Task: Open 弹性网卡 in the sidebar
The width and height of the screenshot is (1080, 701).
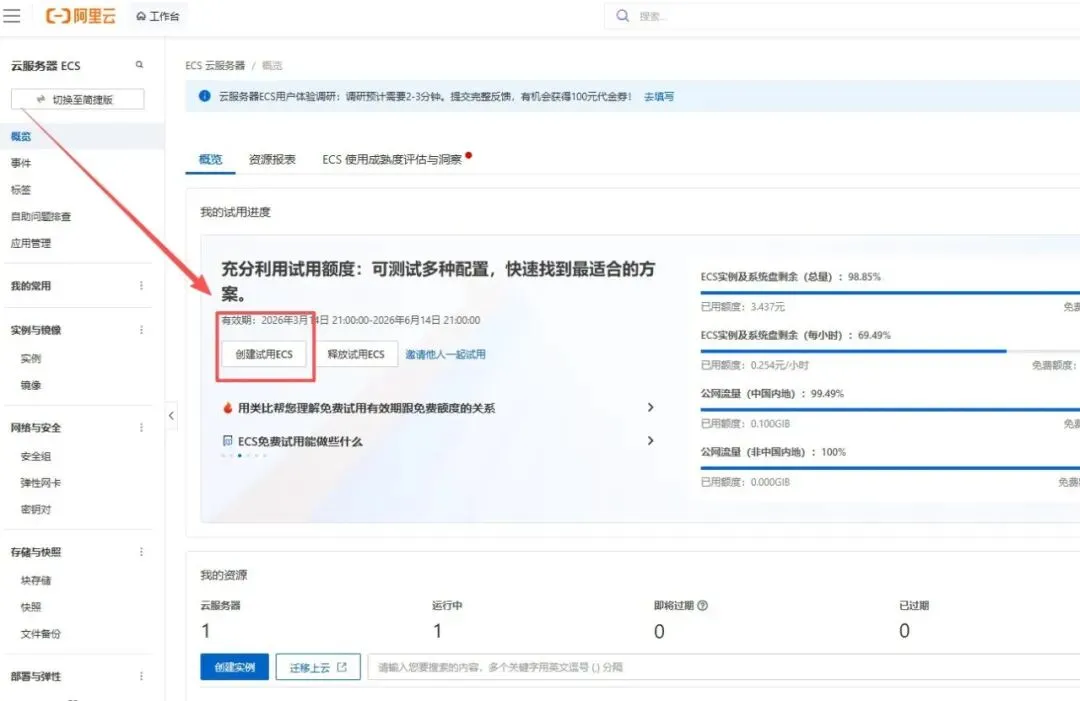Action: click(x=41, y=483)
